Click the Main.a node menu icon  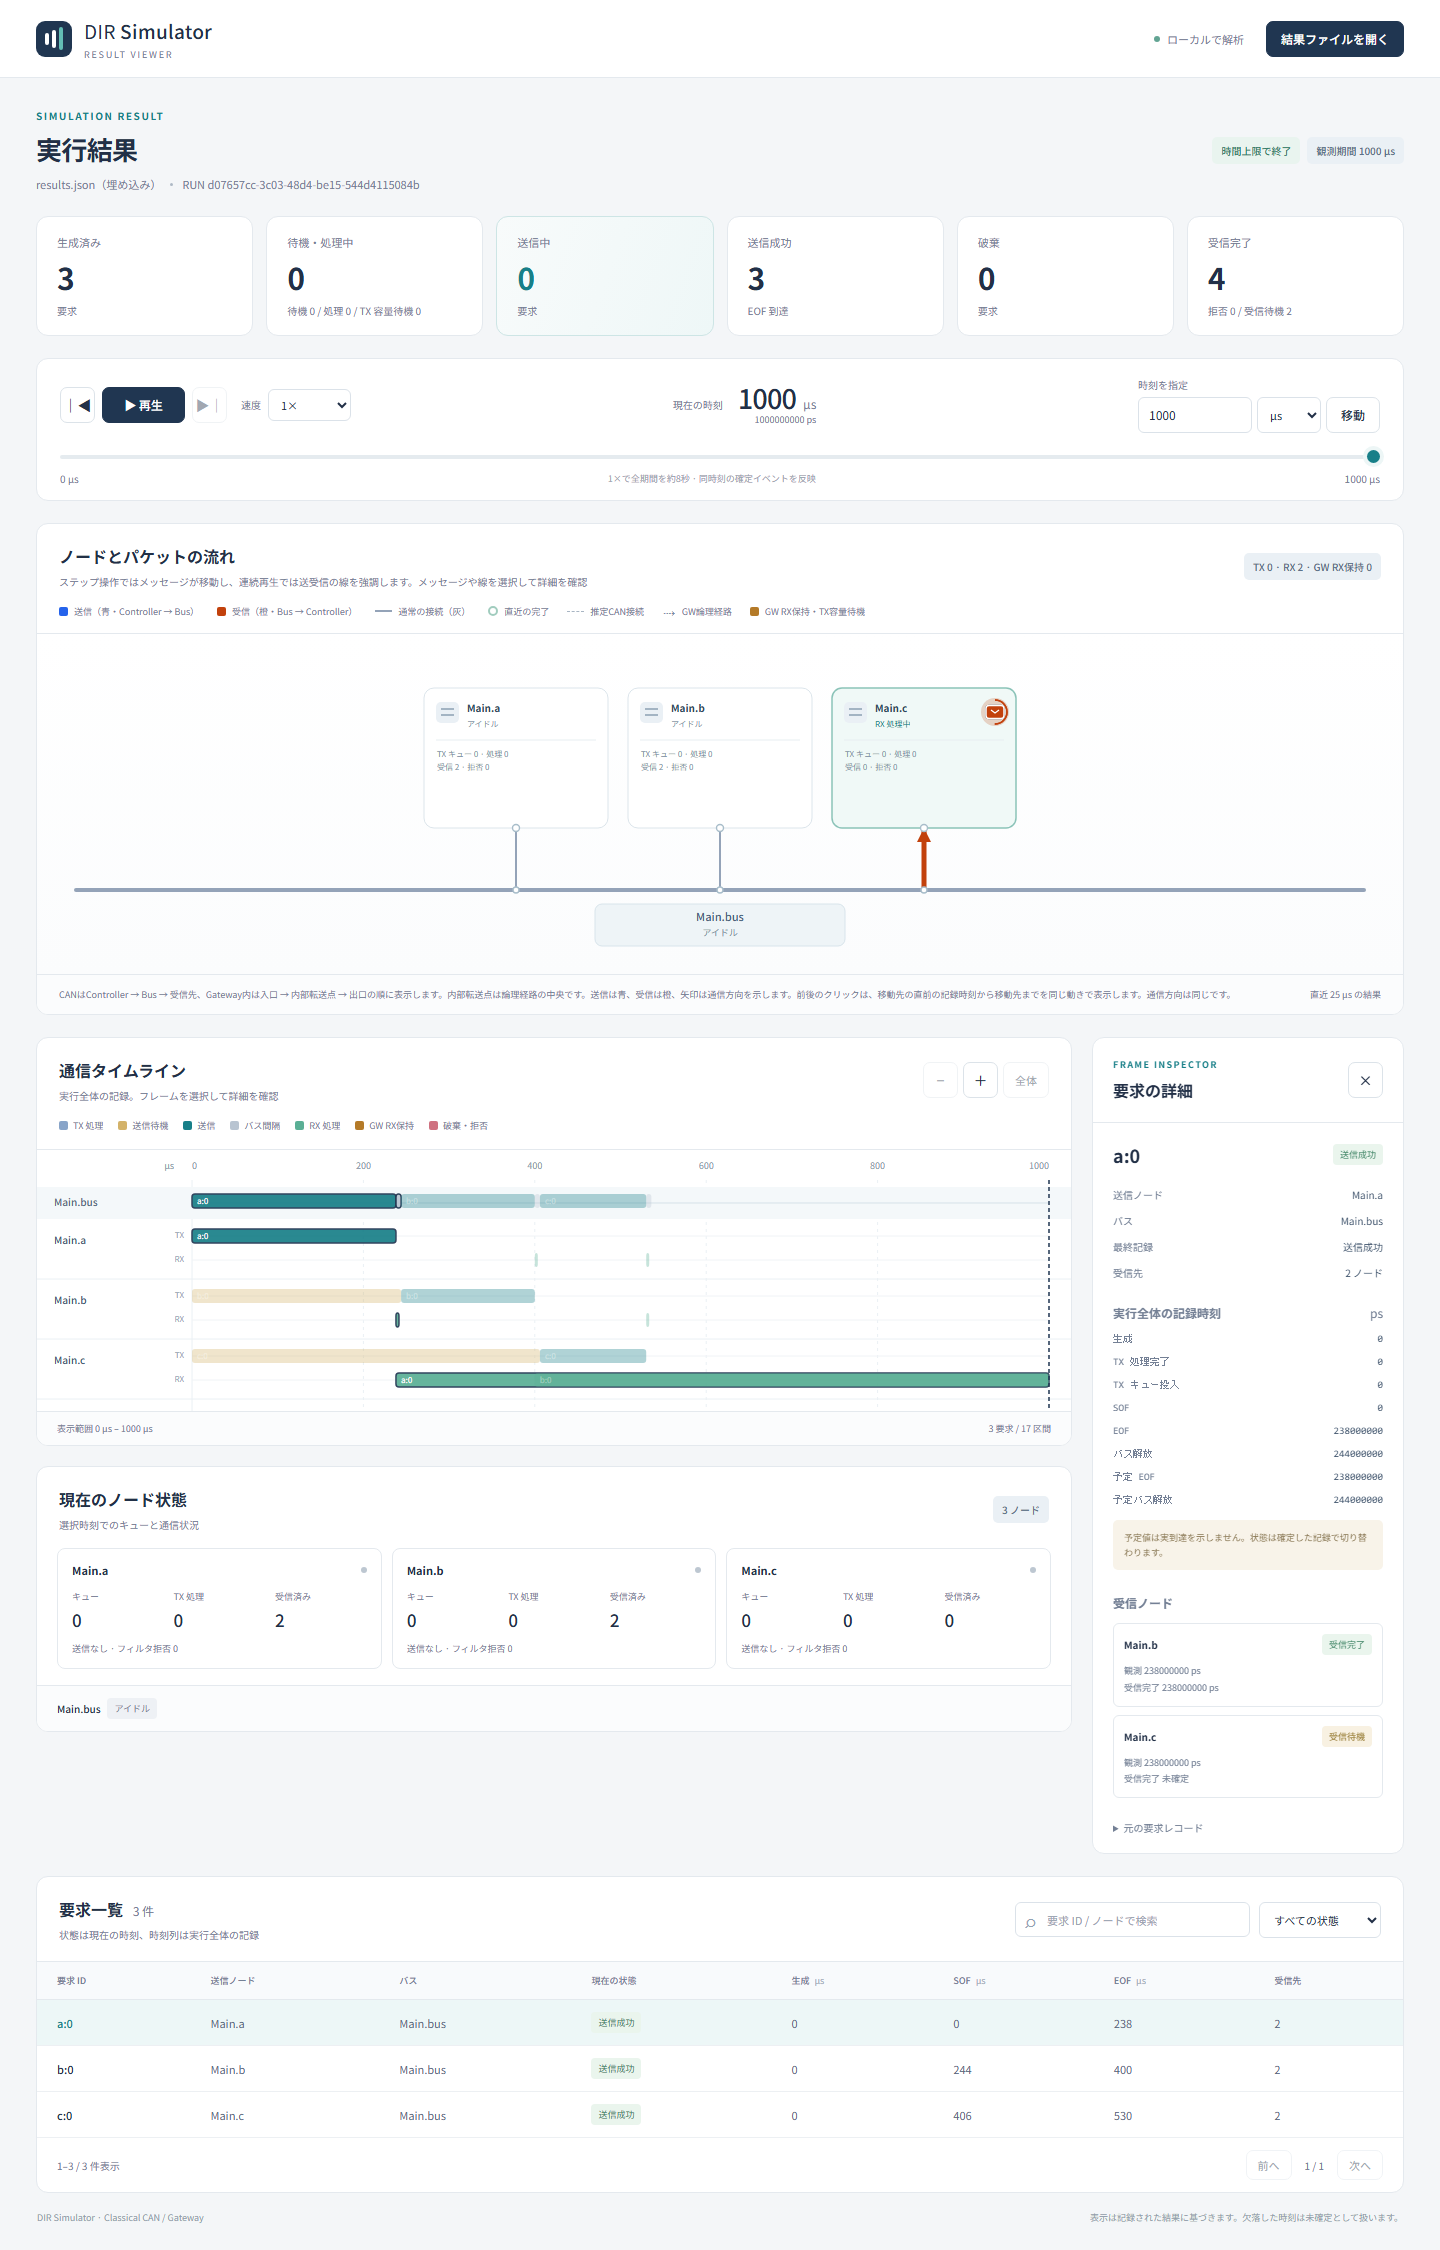pyautogui.click(x=448, y=712)
